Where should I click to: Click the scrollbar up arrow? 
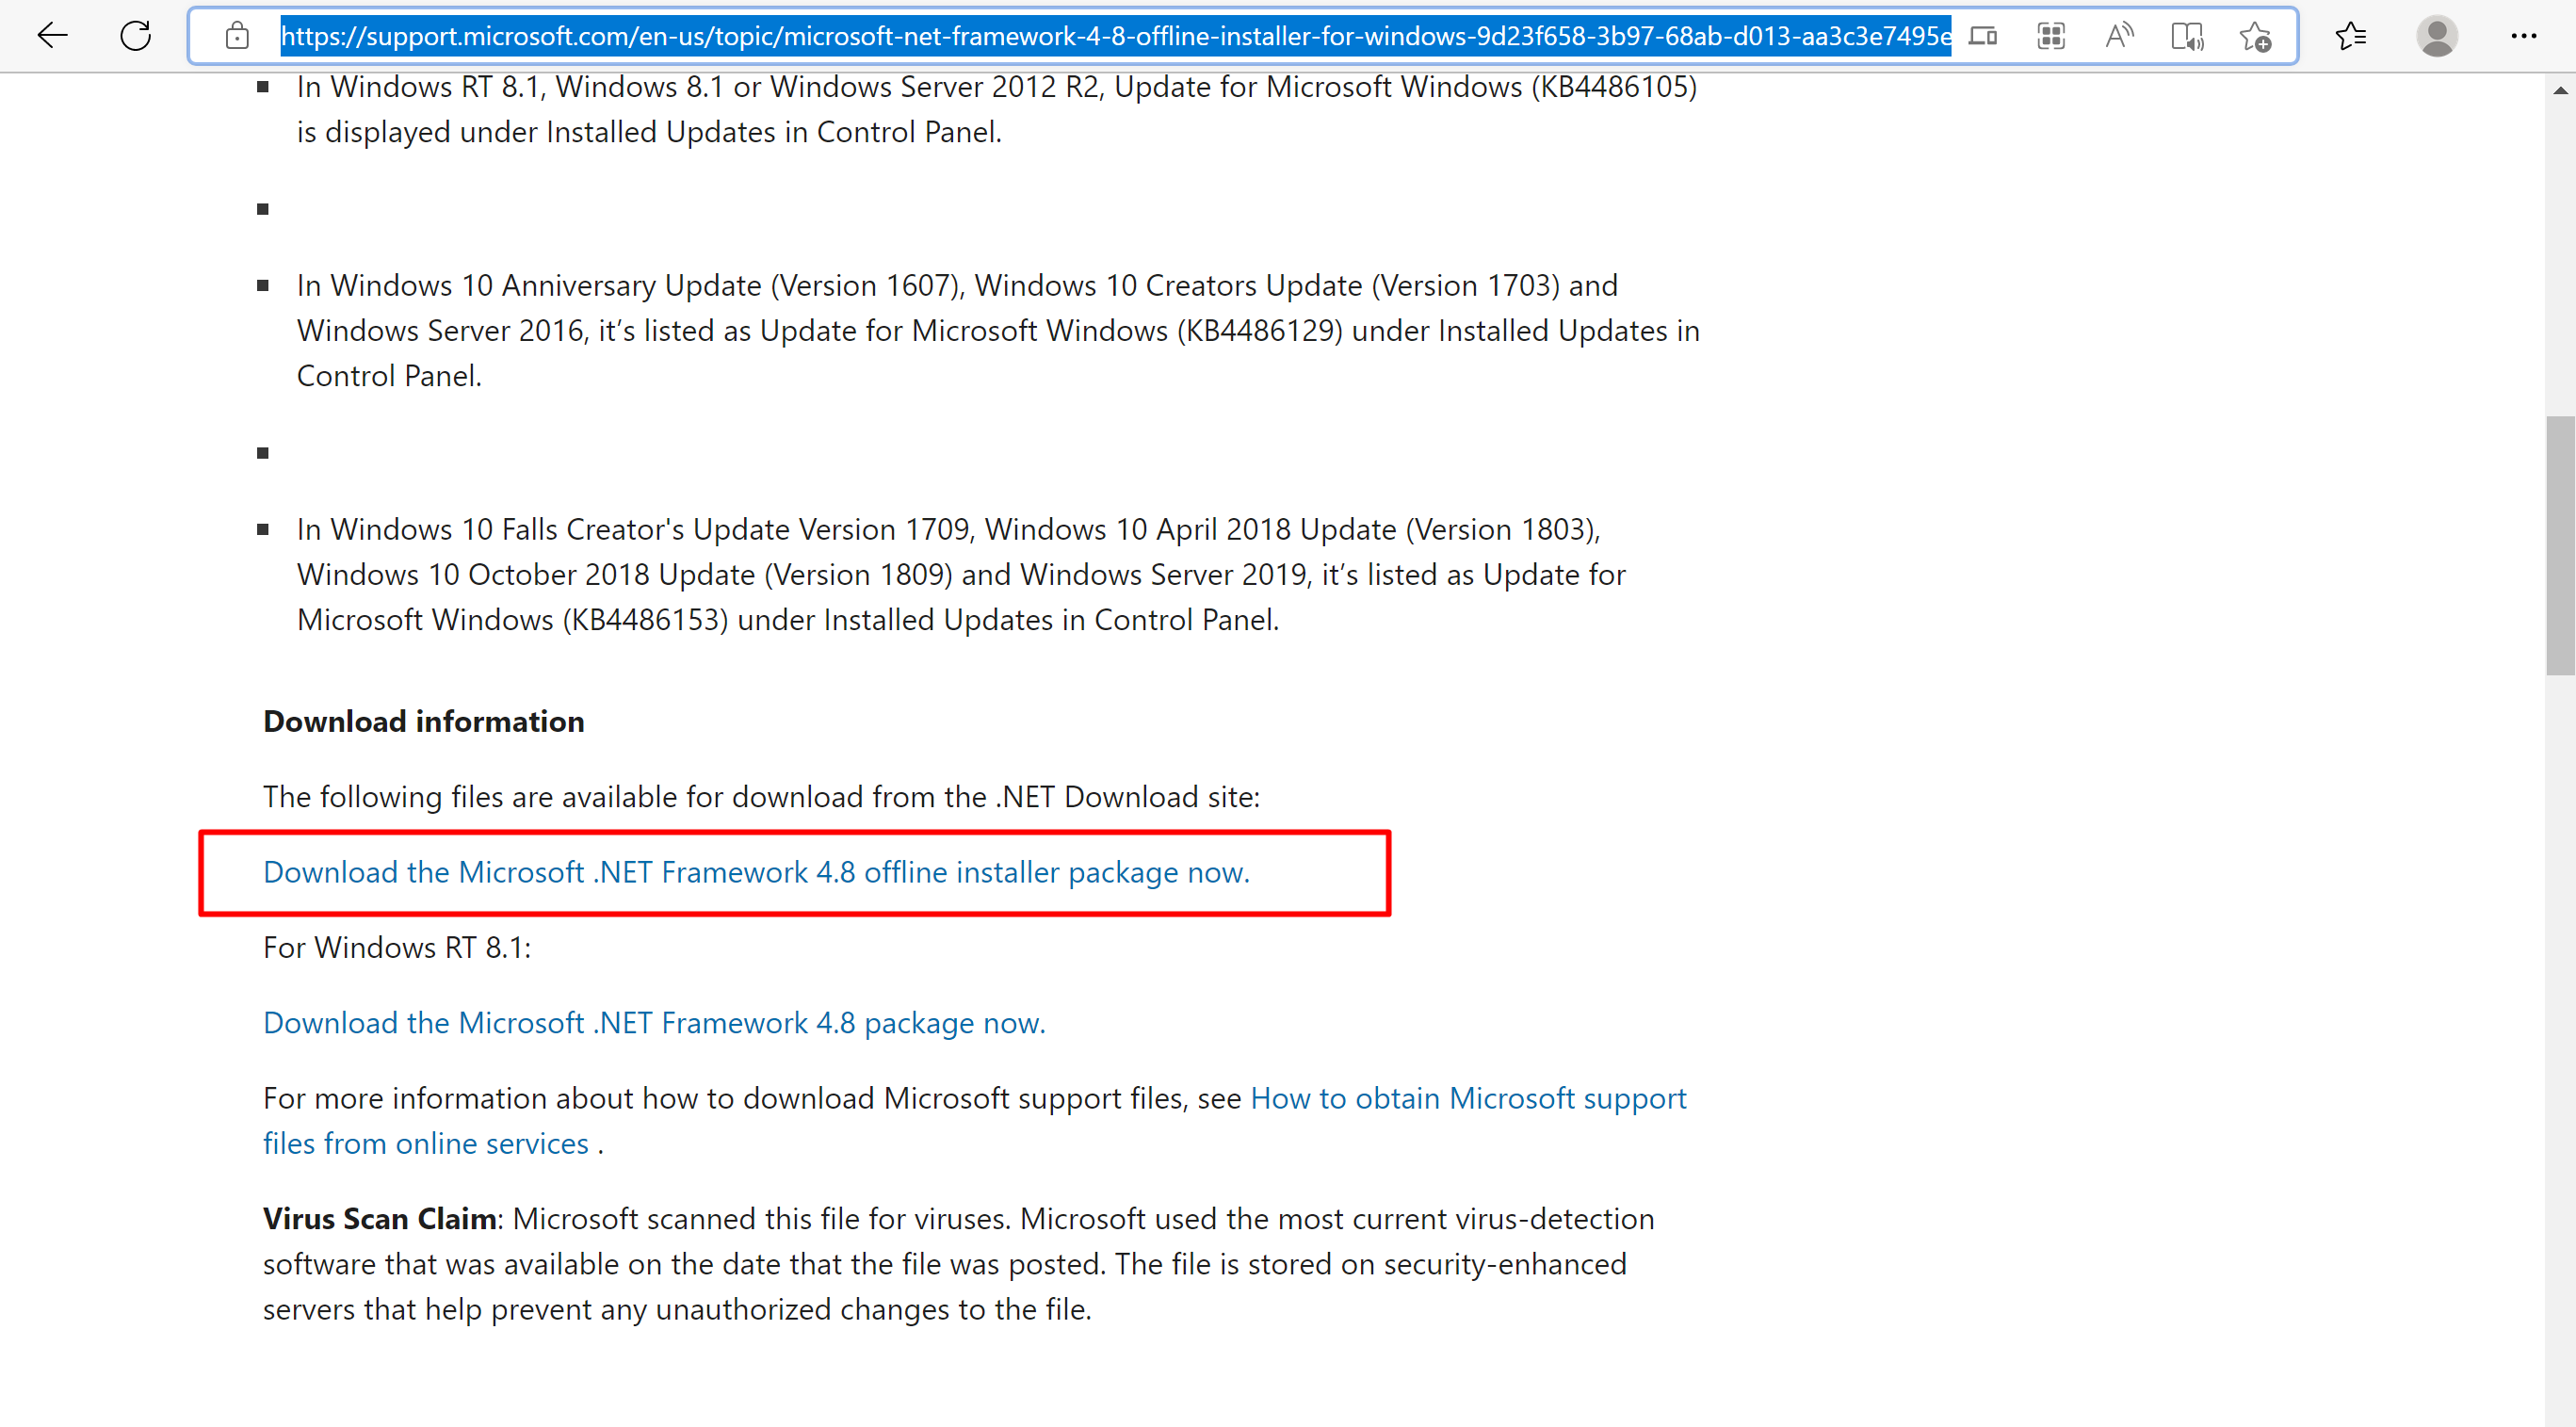point(2560,90)
